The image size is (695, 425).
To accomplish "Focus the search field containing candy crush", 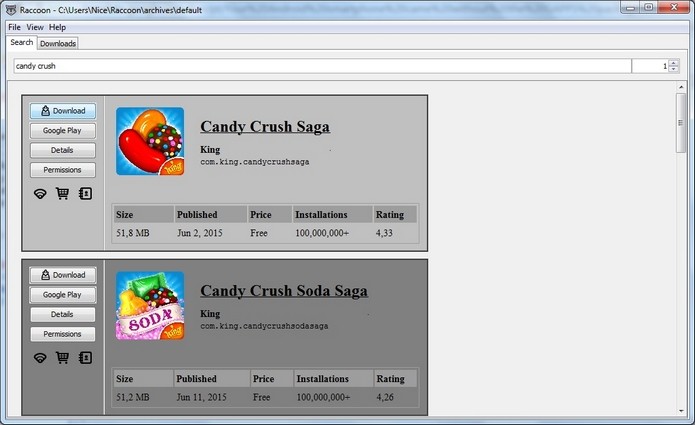I will pyautogui.click(x=322, y=66).
